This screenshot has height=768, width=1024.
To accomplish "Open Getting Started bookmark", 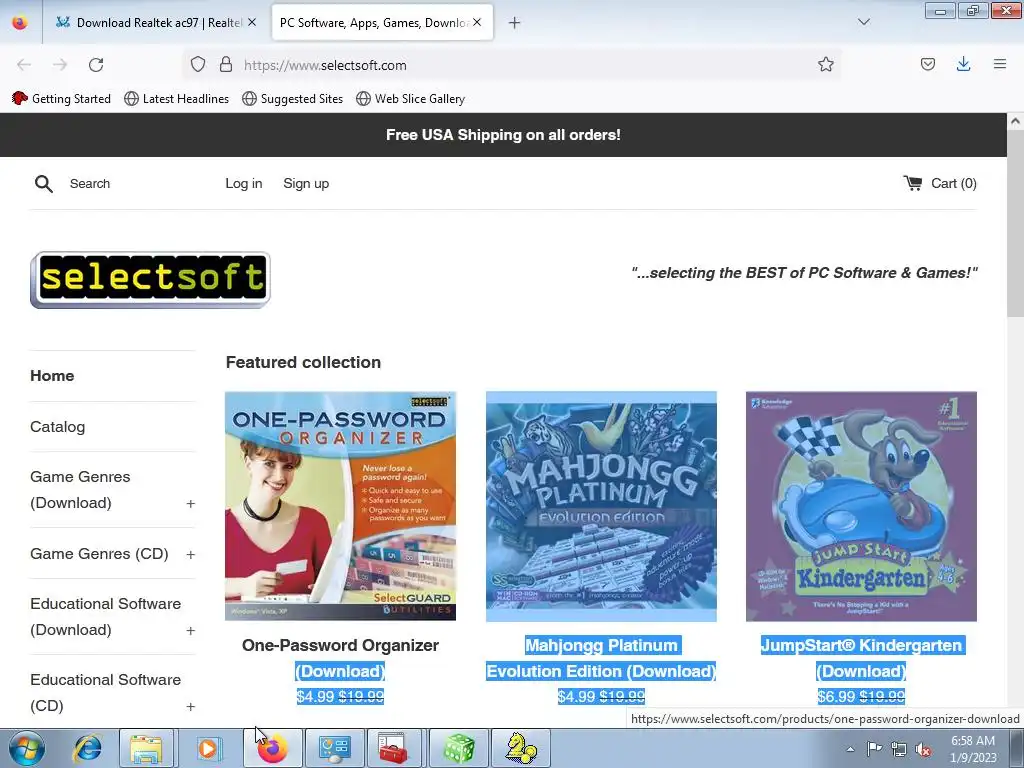I will coord(61,99).
